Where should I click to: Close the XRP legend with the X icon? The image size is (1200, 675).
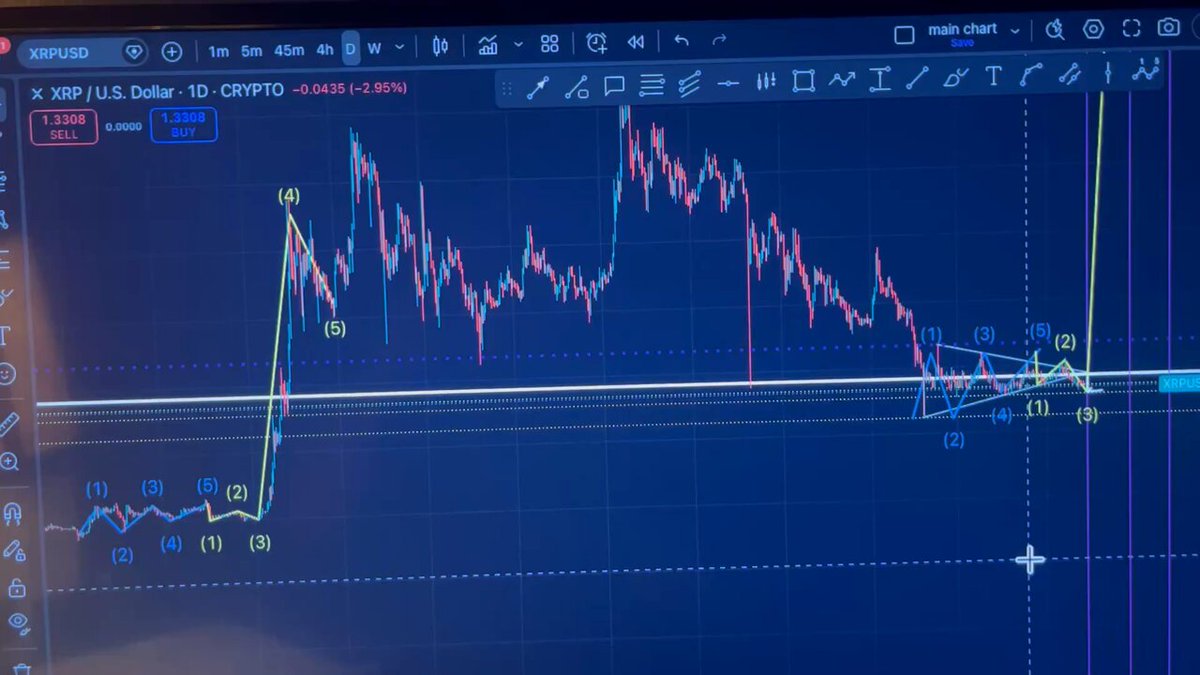[37, 93]
